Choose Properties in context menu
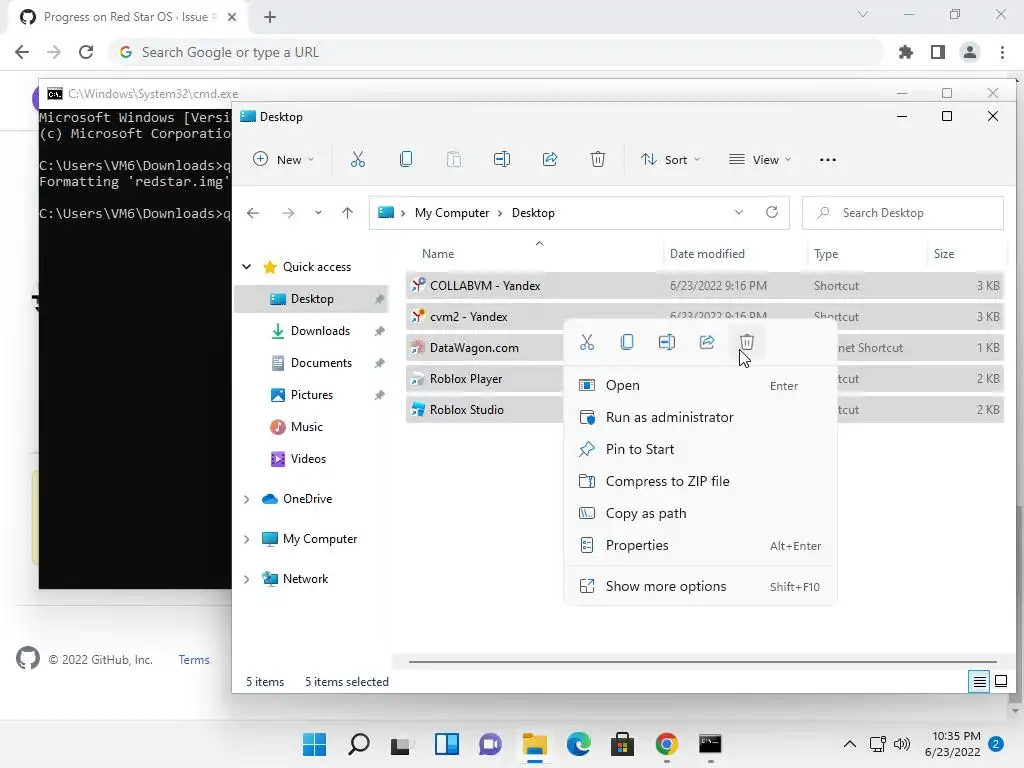The width and height of the screenshot is (1024, 768). pos(700,545)
